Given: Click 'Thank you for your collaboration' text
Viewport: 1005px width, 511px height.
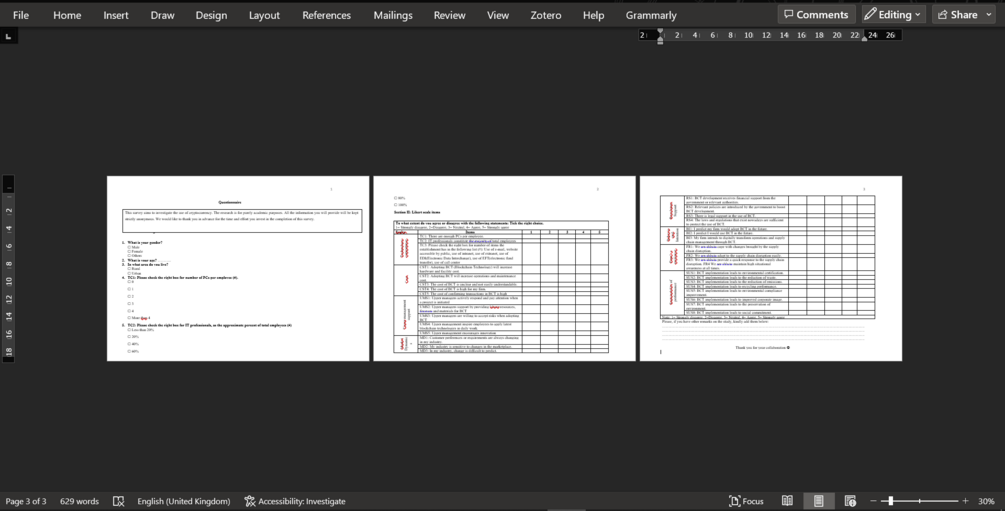Looking at the screenshot, I should coord(762,348).
